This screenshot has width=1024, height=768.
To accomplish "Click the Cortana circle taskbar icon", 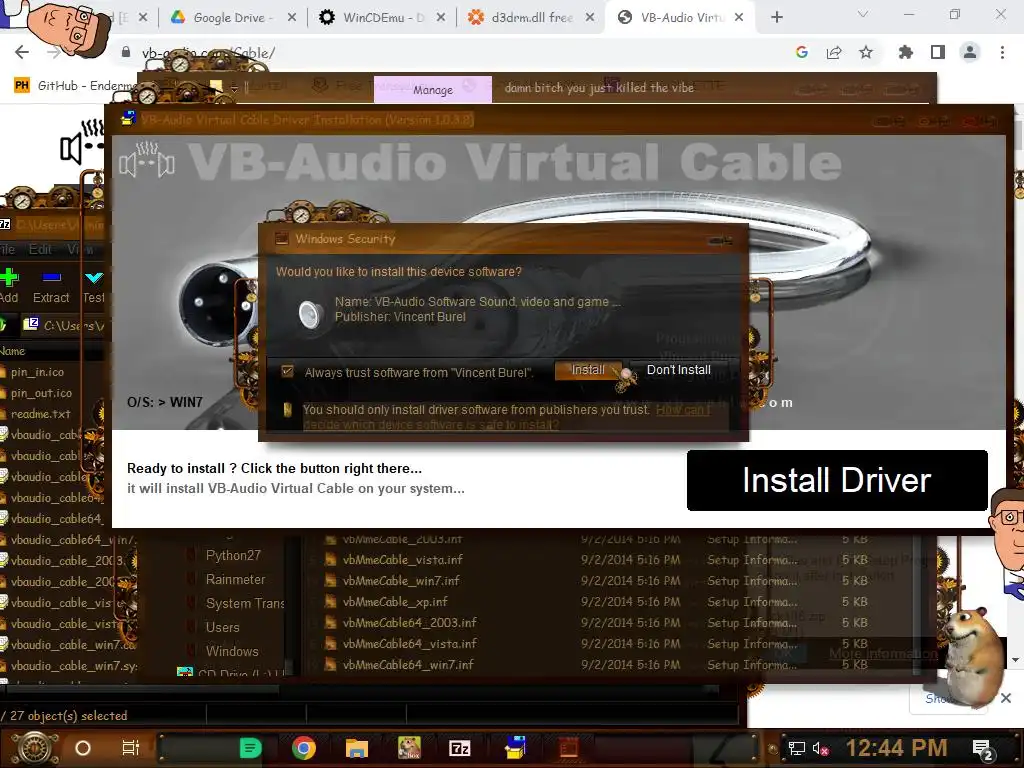I will 82,748.
